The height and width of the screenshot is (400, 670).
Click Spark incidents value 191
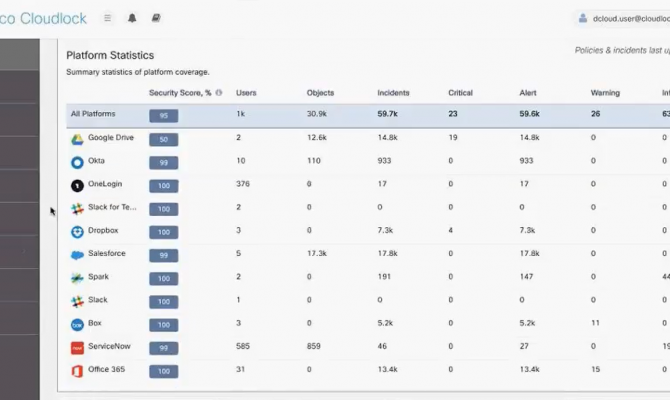click(x=384, y=276)
